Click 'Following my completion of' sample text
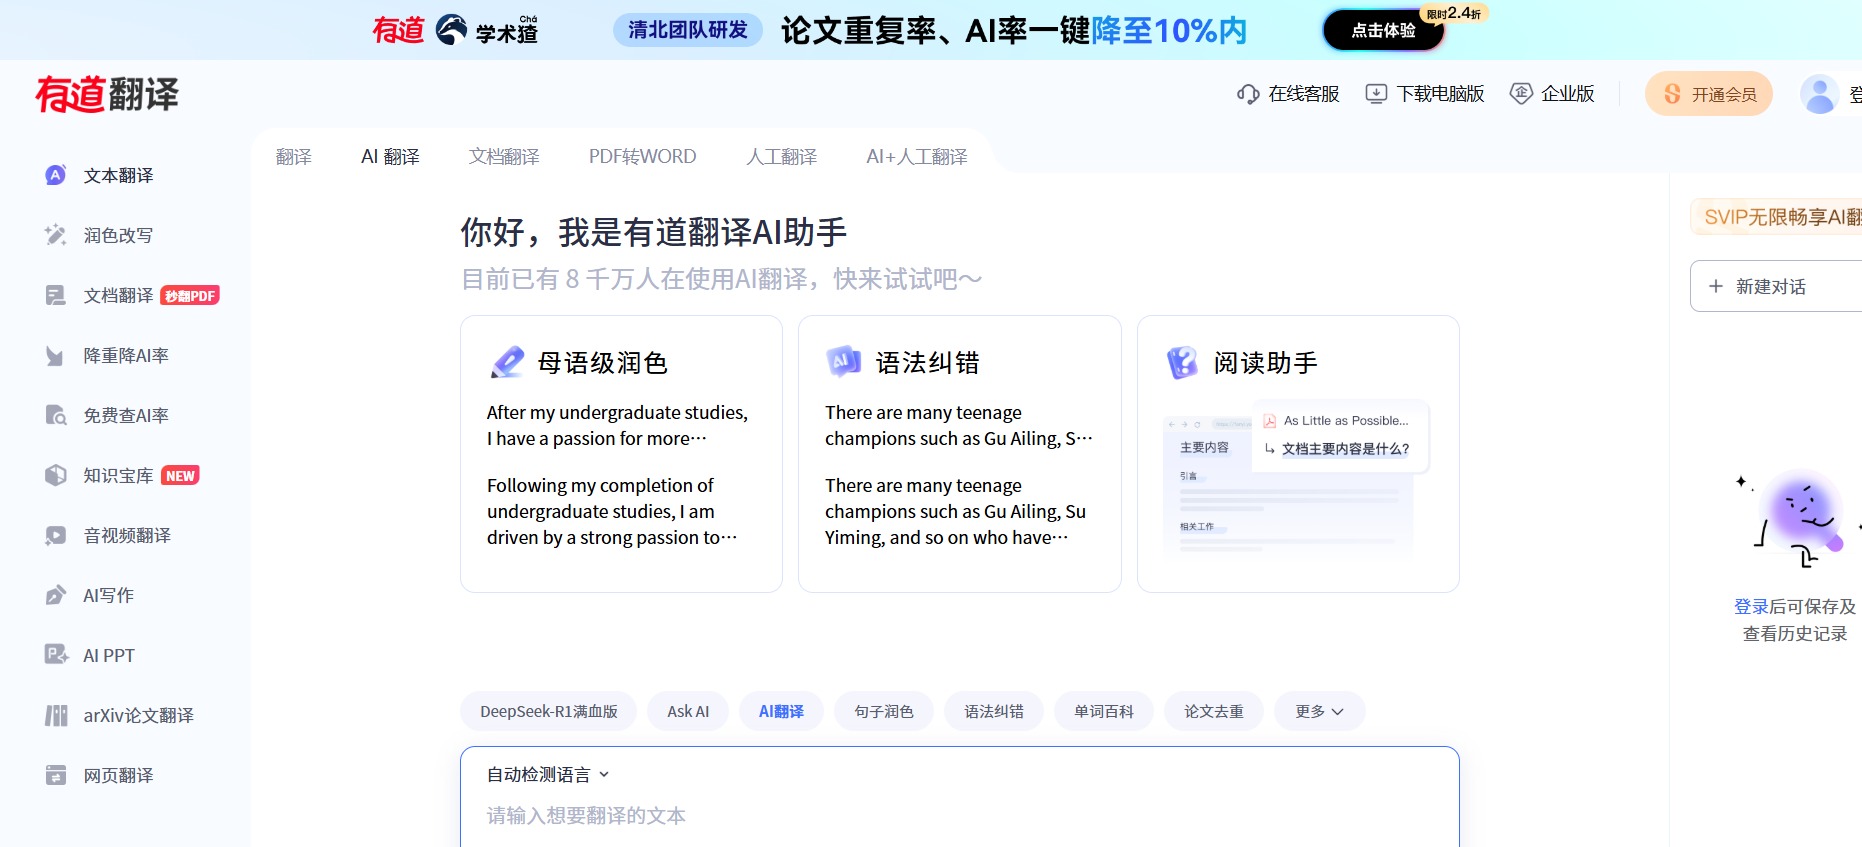 point(612,512)
